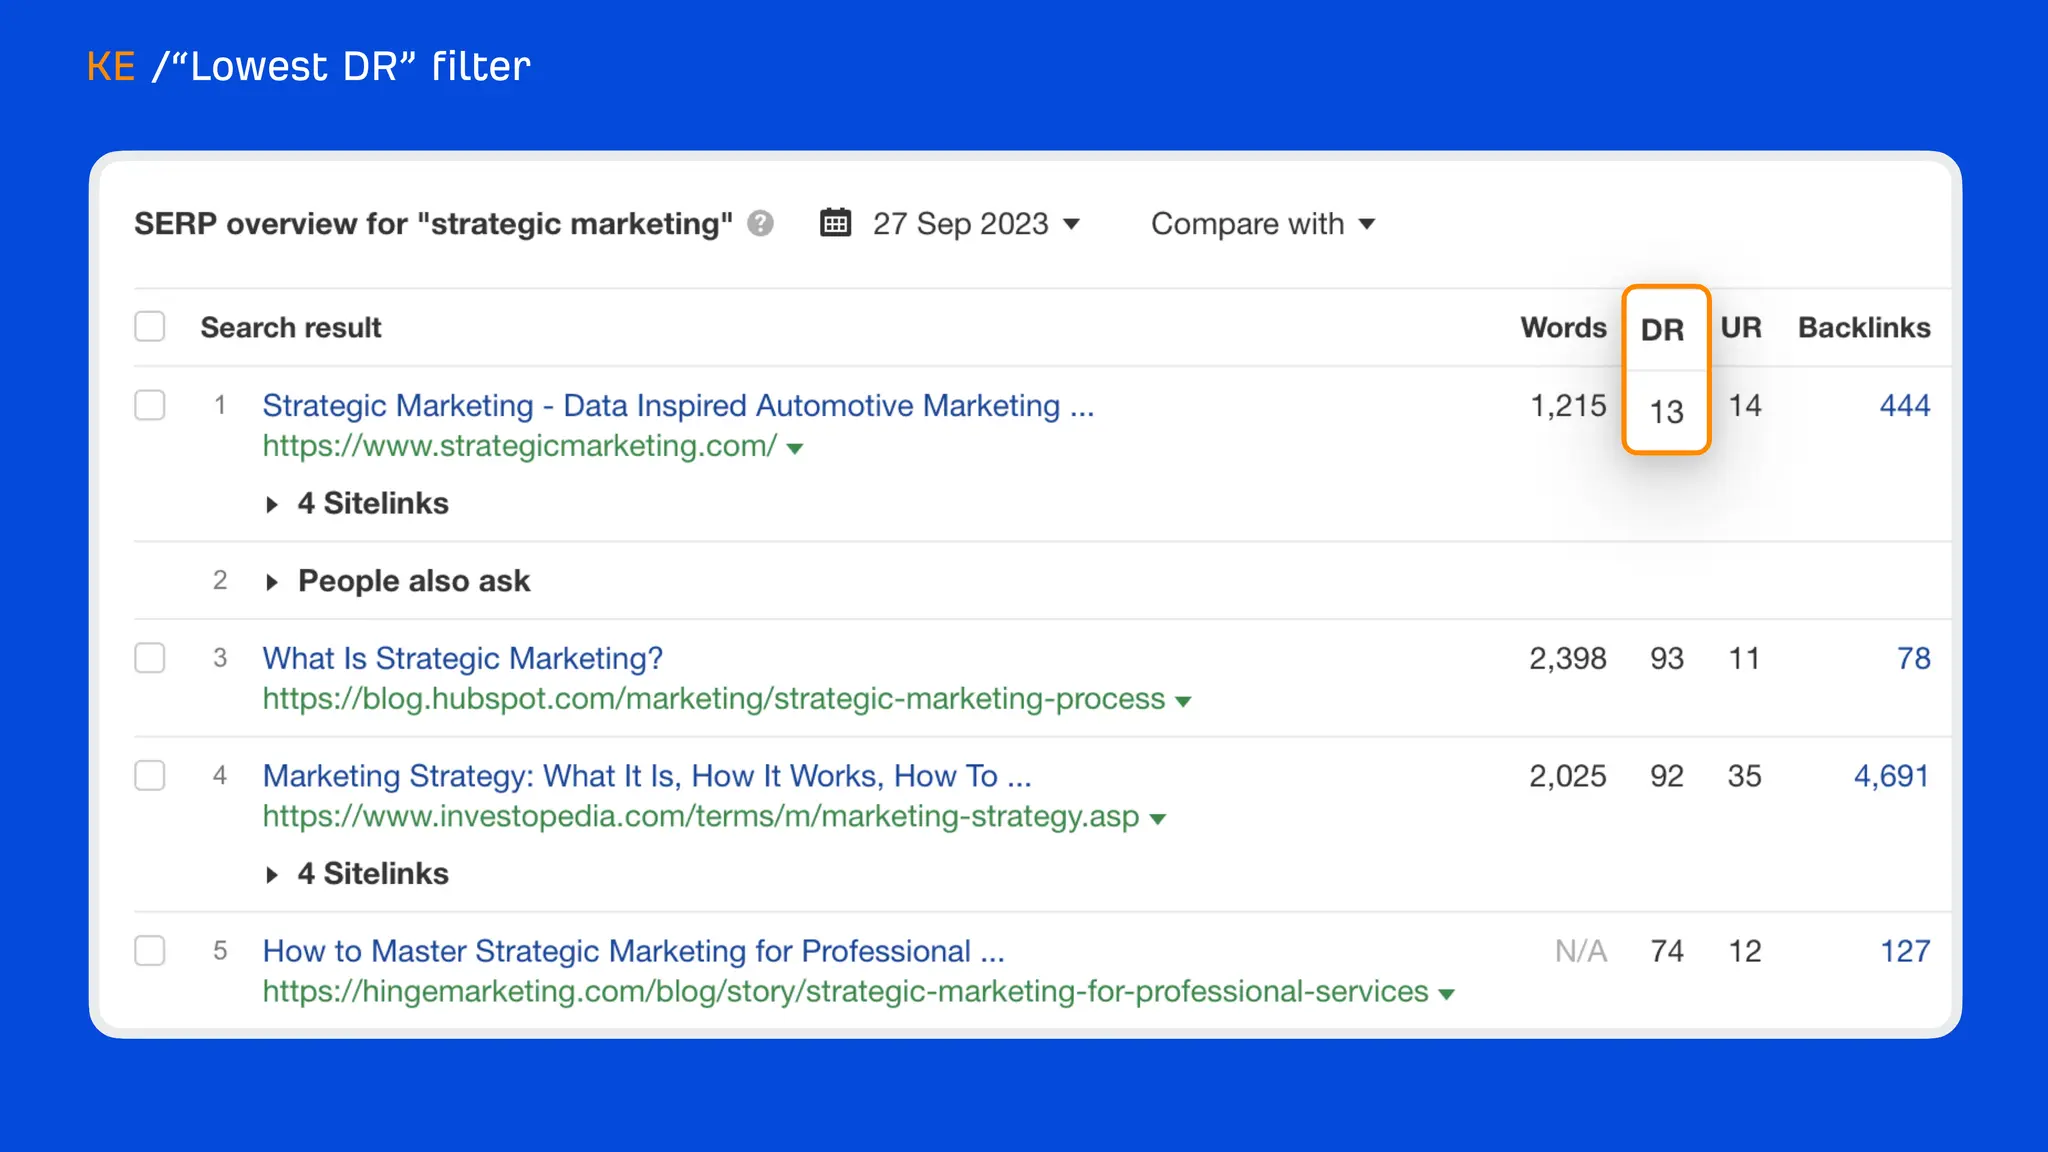
Task: Click the DR column header
Action: pyautogui.click(x=1662, y=329)
